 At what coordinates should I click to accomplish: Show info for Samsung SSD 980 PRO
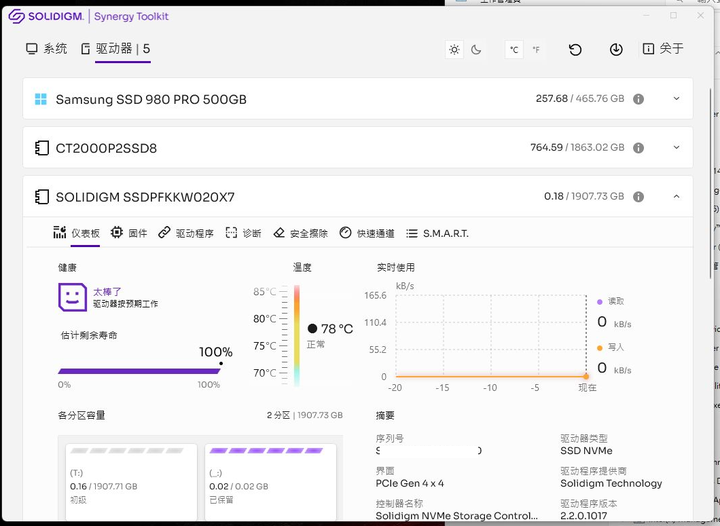[638, 99]
